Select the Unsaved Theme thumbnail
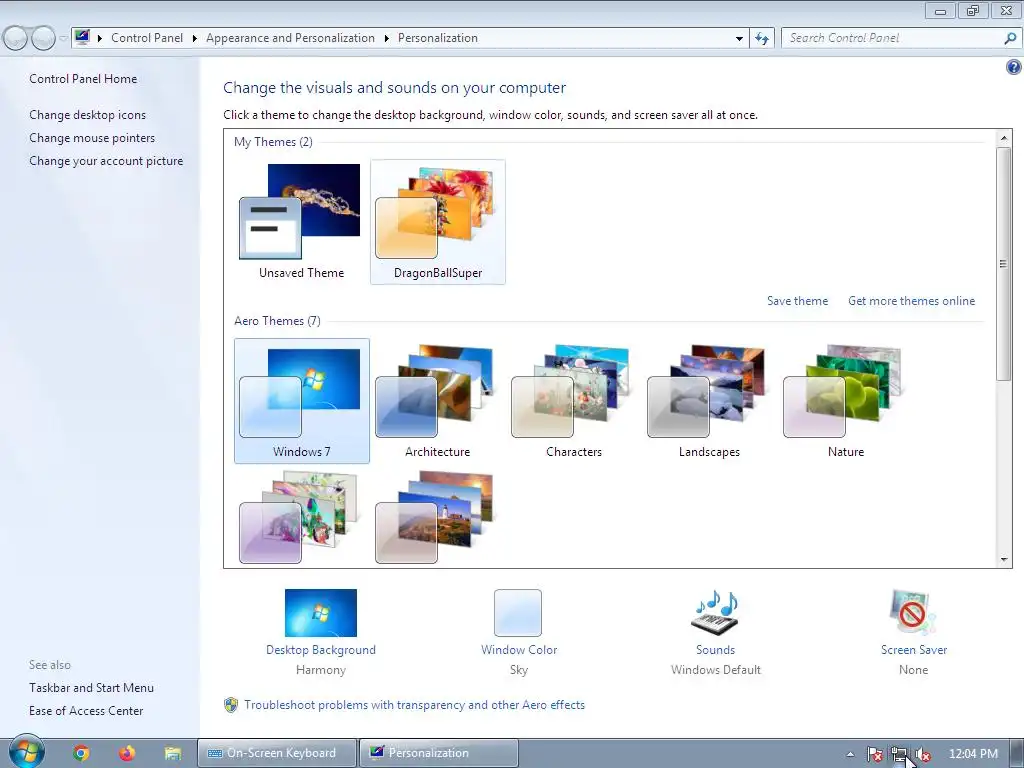The height and width of the screenshot is (768, 1024). coord(301,221)
